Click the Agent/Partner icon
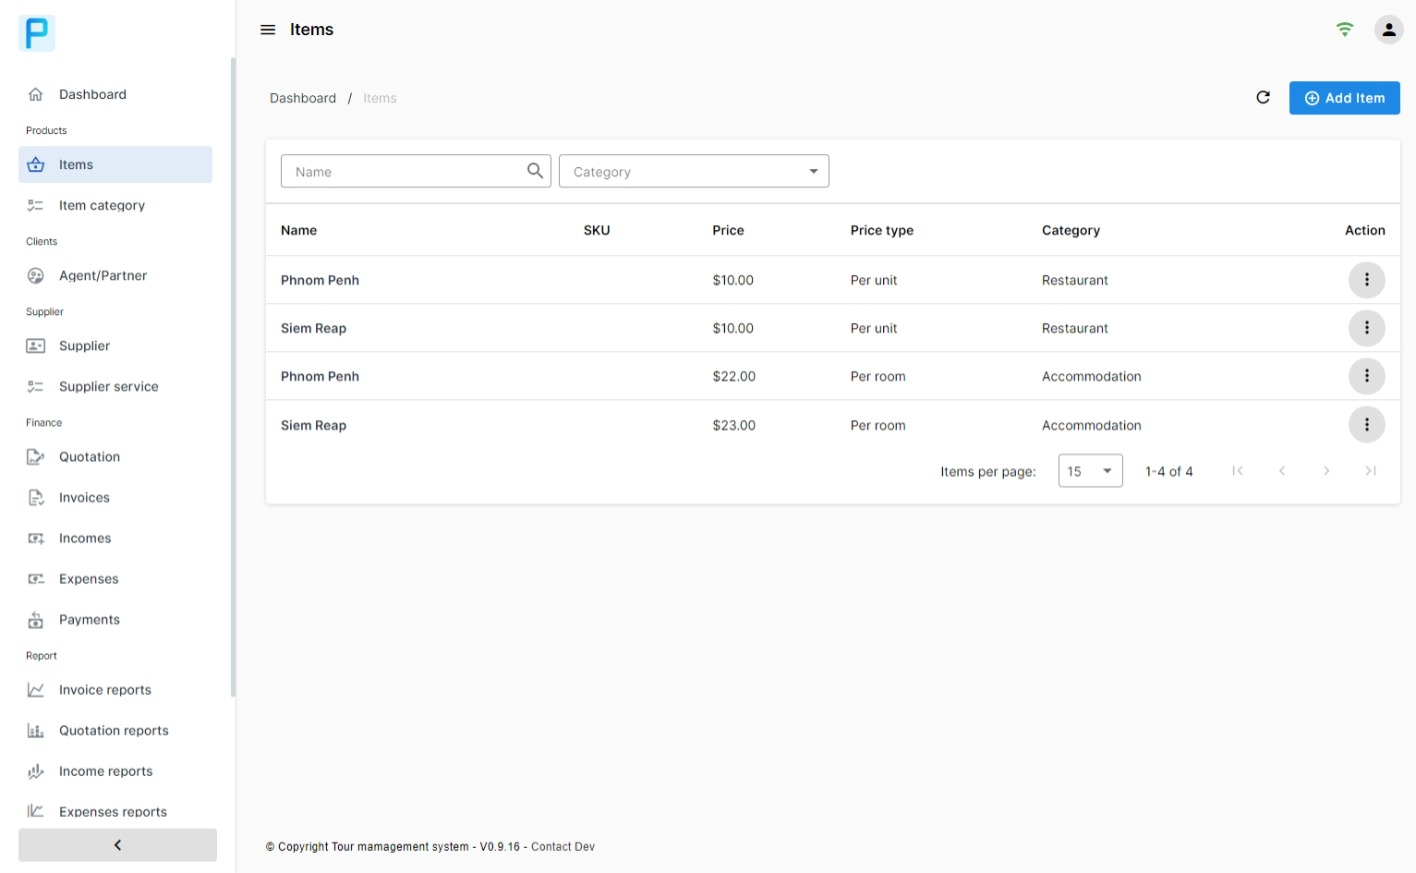 pos(36,276)
